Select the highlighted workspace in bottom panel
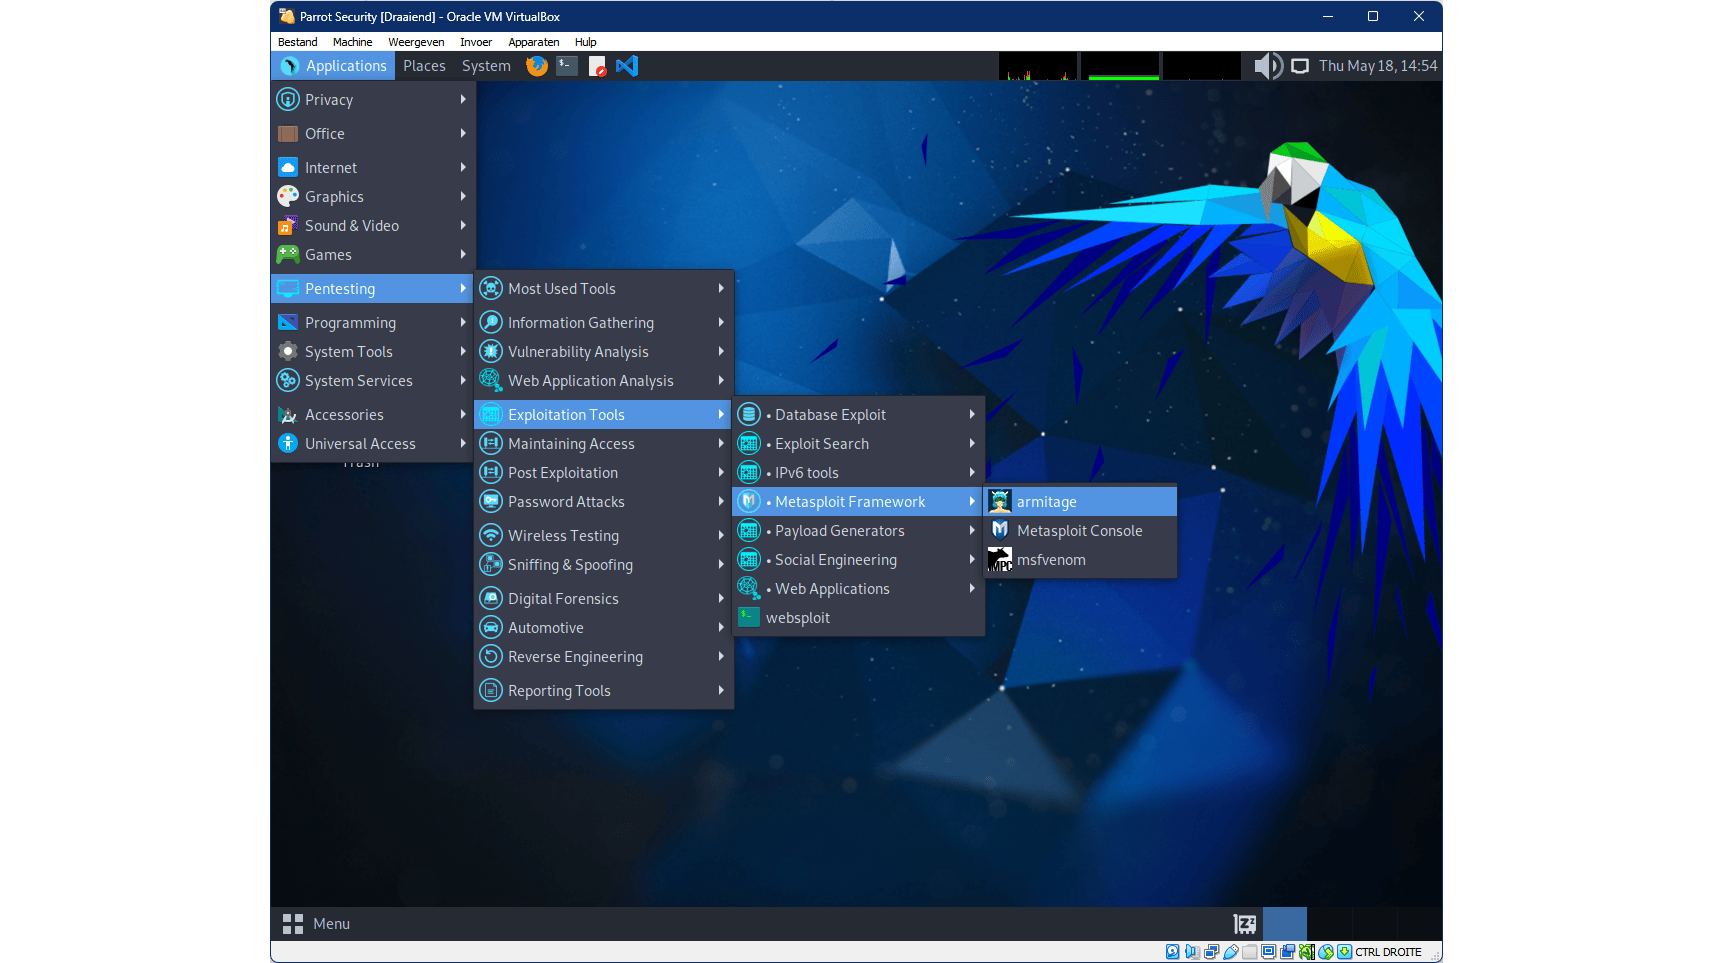Screen dimensions: 1712x963 pyautogui.click(x=1285, y=924)
